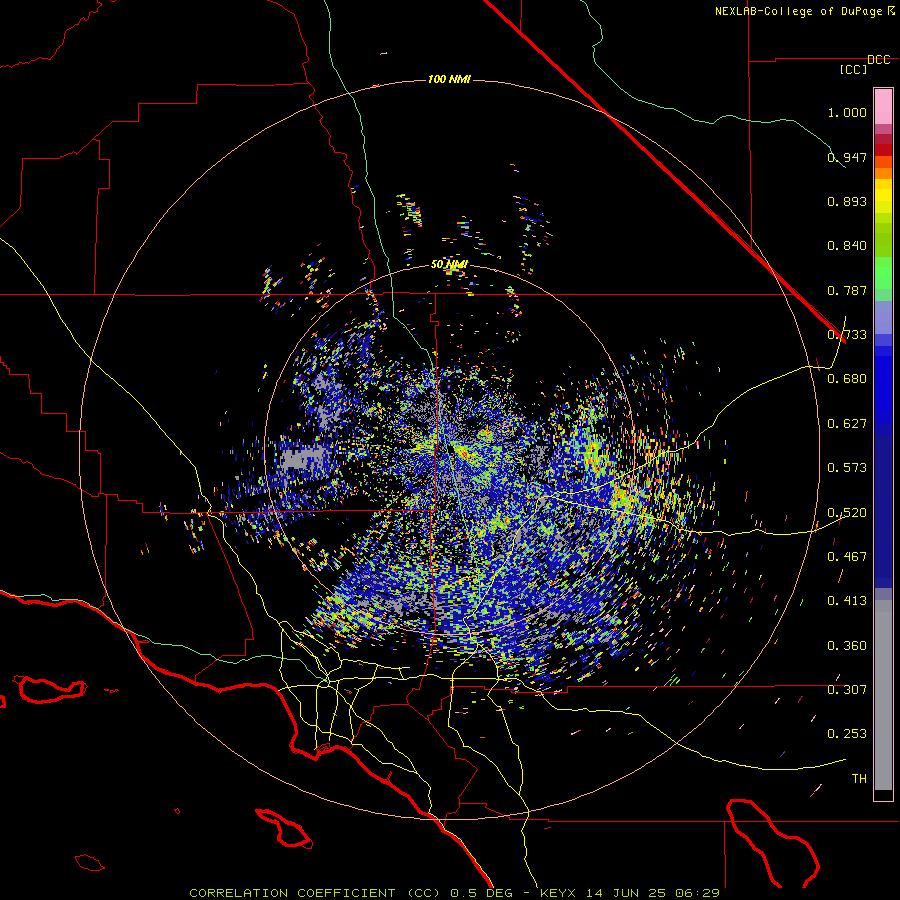Pick the bright green color bar segment
Viewport: 900px width, 900px height.
(x=883, y=273)
